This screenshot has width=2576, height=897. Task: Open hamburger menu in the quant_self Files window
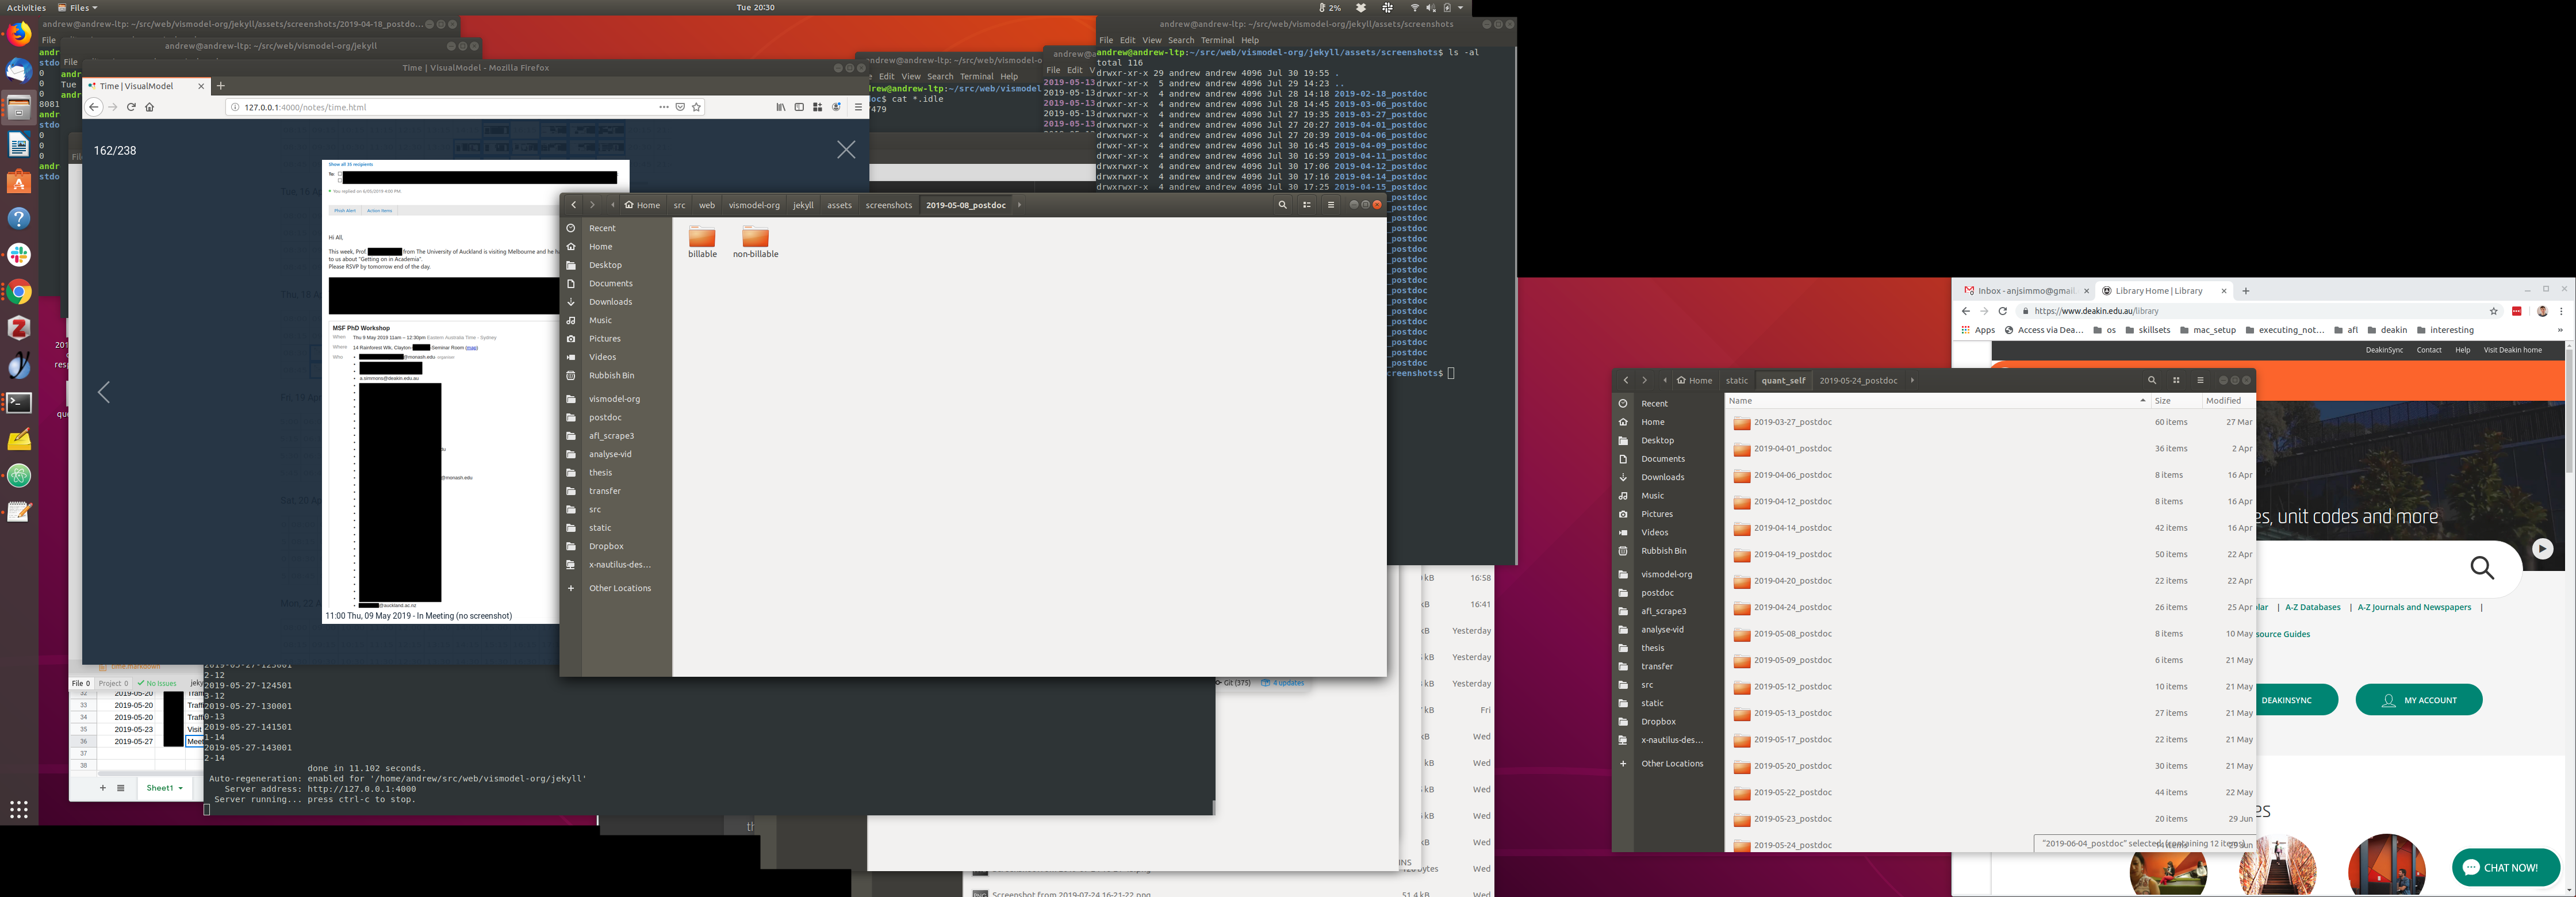click(2200, 380)
